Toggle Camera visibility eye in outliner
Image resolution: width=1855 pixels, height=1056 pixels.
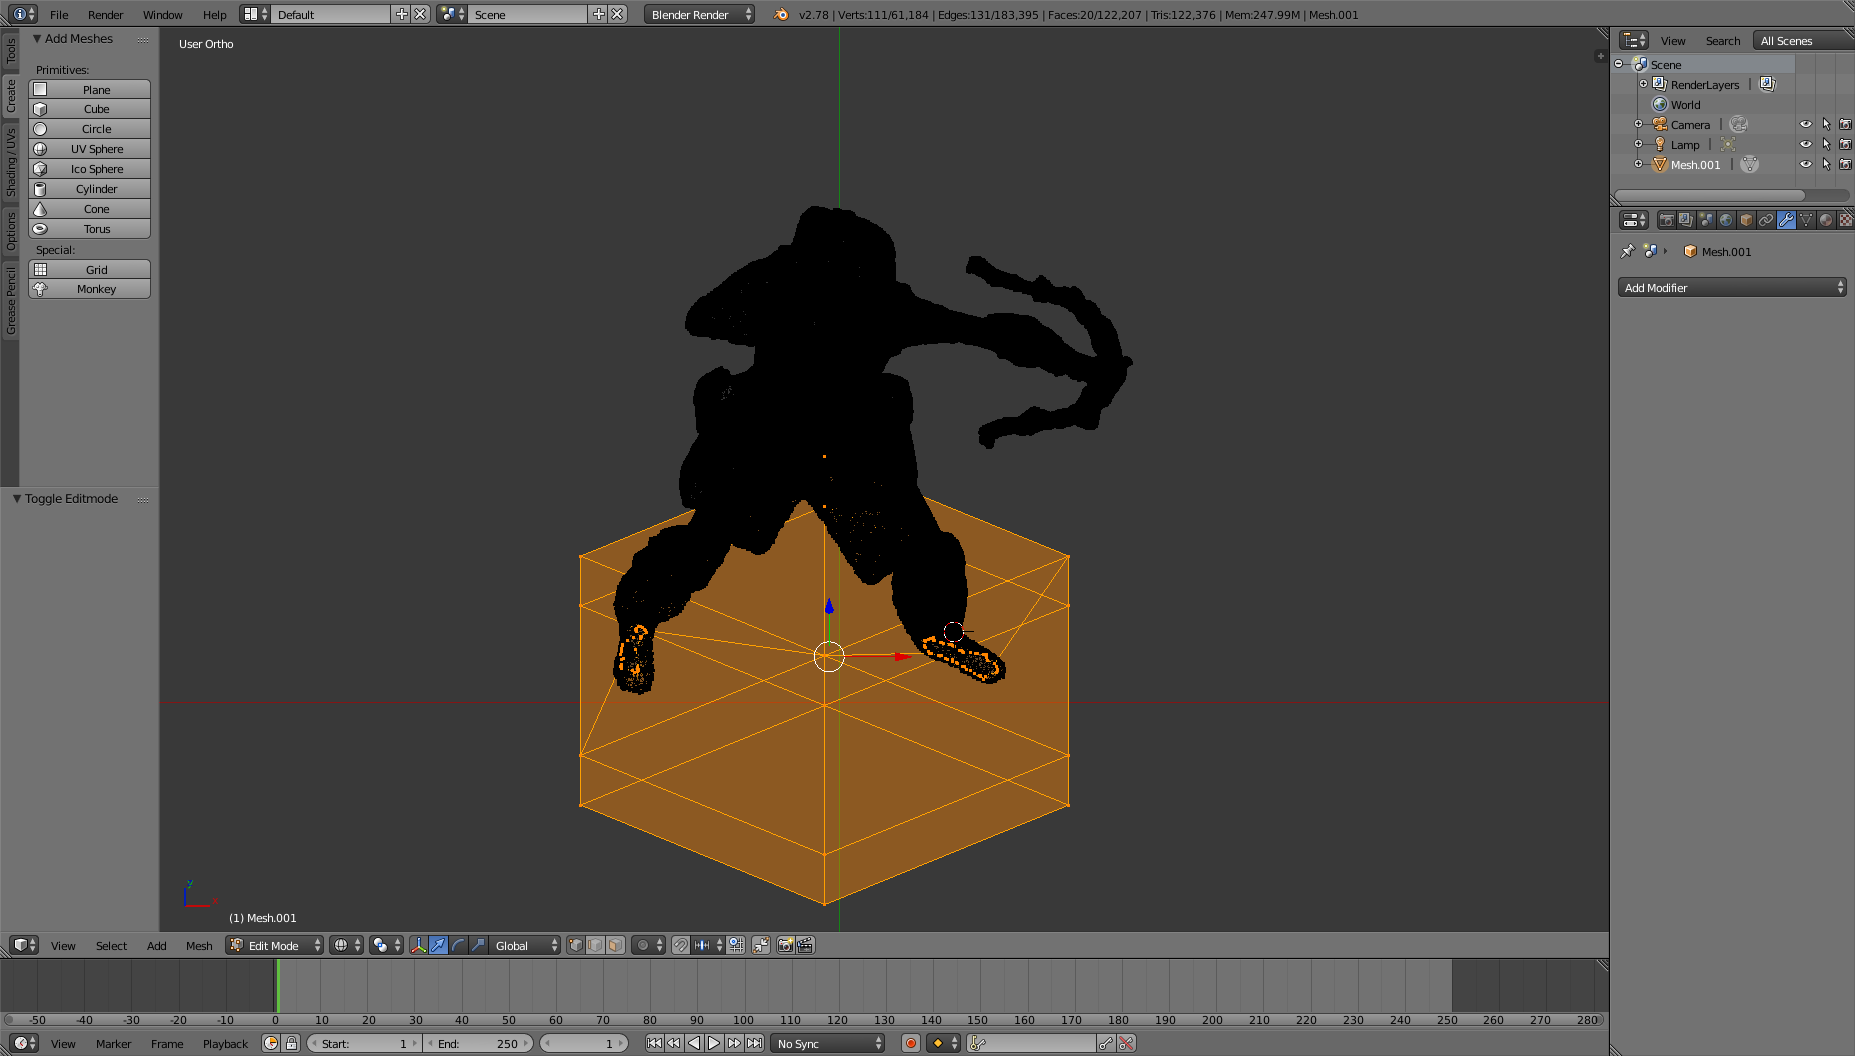[x=1806, y=124]
